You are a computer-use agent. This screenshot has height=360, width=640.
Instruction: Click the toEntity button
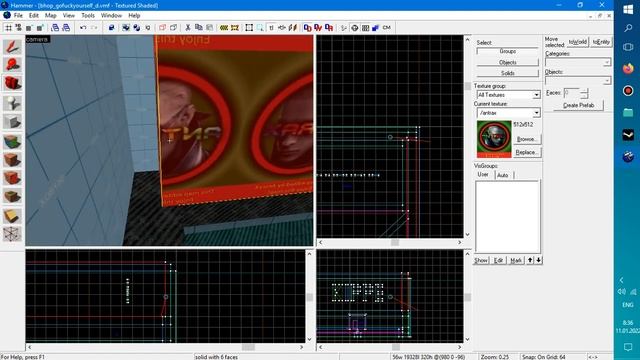click(x=601, y=42)
